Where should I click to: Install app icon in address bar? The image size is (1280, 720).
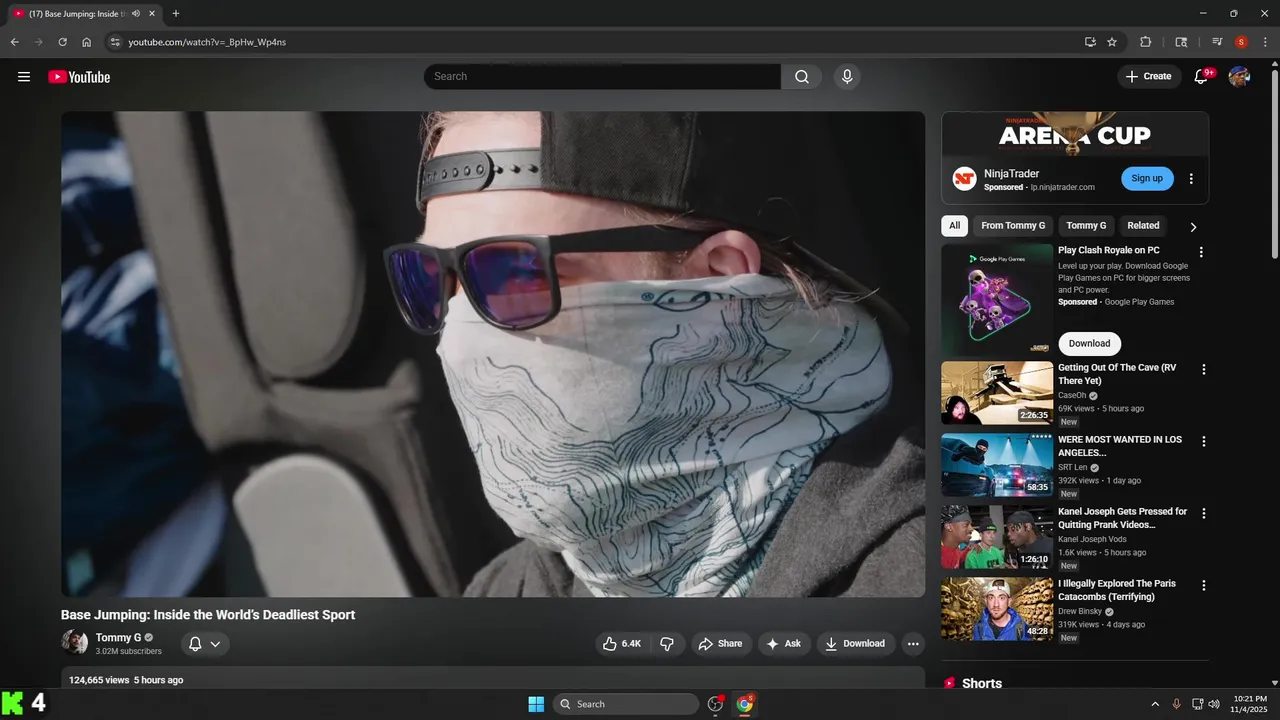tap(1090, 42)
